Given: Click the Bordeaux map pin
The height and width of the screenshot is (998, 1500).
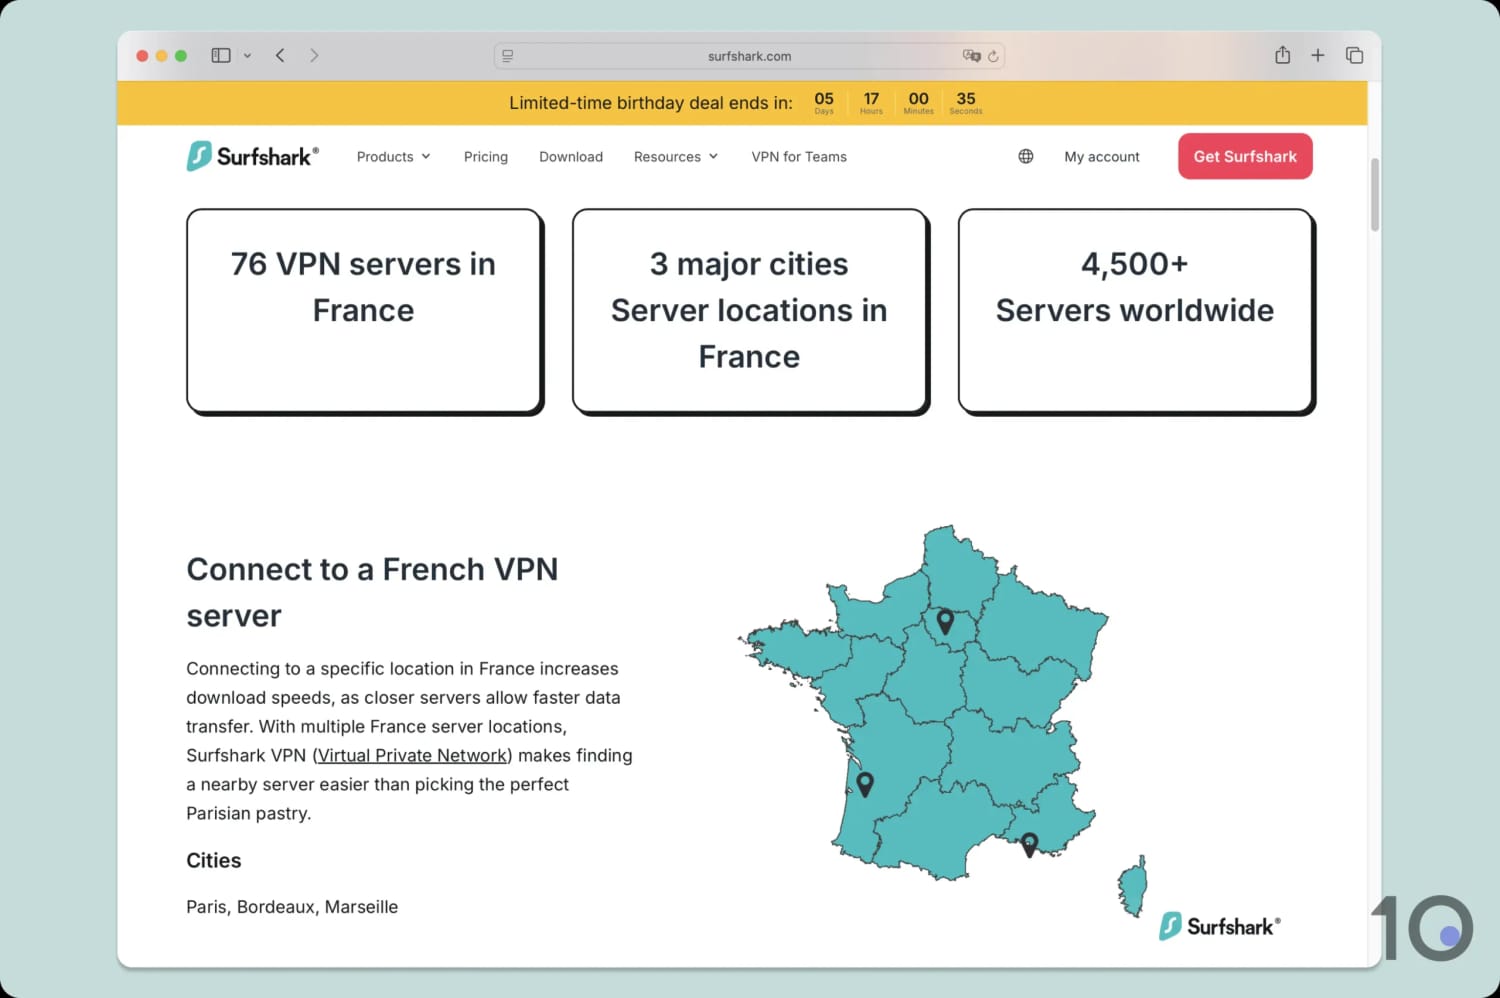Looking at the screenshot, I should pyautogui.click(x=865, y=784).
